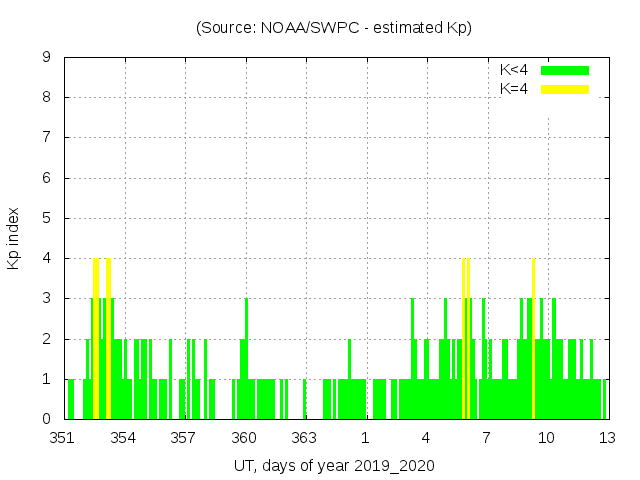Click the K=4 legend text label

pyautogui.click(x=514, y=89)
